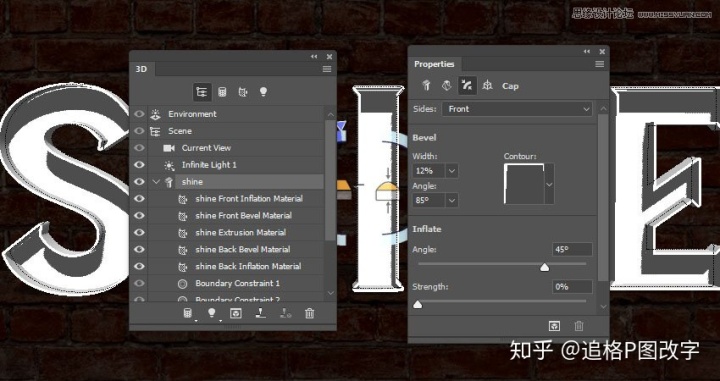Click the Inflate Strength 0% field
720x381 pixels.
click(572, 287)
